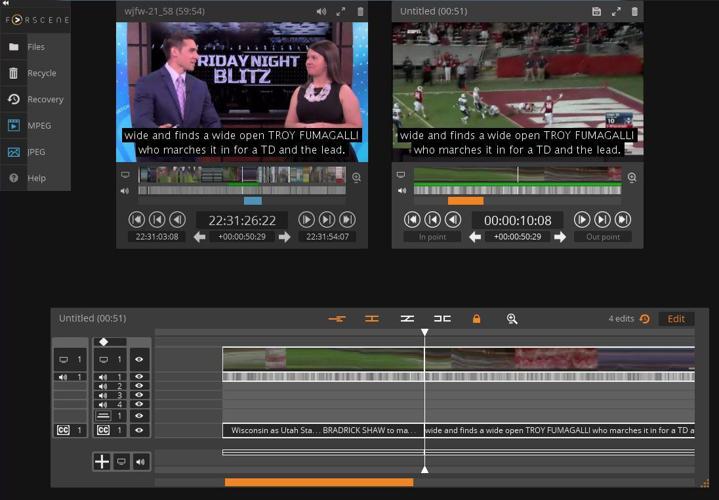719x500 pixels.
Task: Set Out point in Untitled viewer
Action: pyautogui.click(x=603, y=237)
